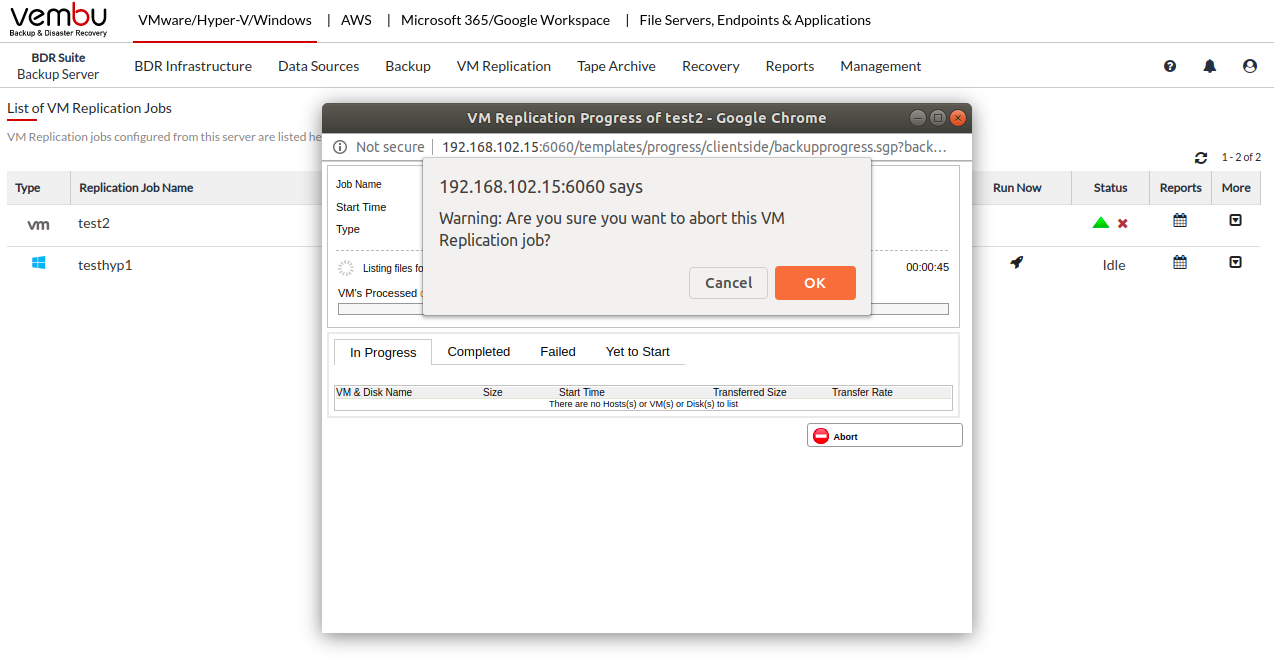Click the help question mark icon

click(x=1170, y=66)
